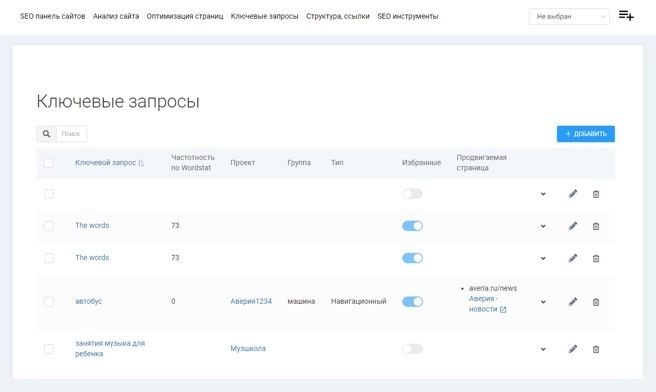Screen dimensions: 656x392
Task: Open the Не выбран dropdown
Action: (569, 16)
